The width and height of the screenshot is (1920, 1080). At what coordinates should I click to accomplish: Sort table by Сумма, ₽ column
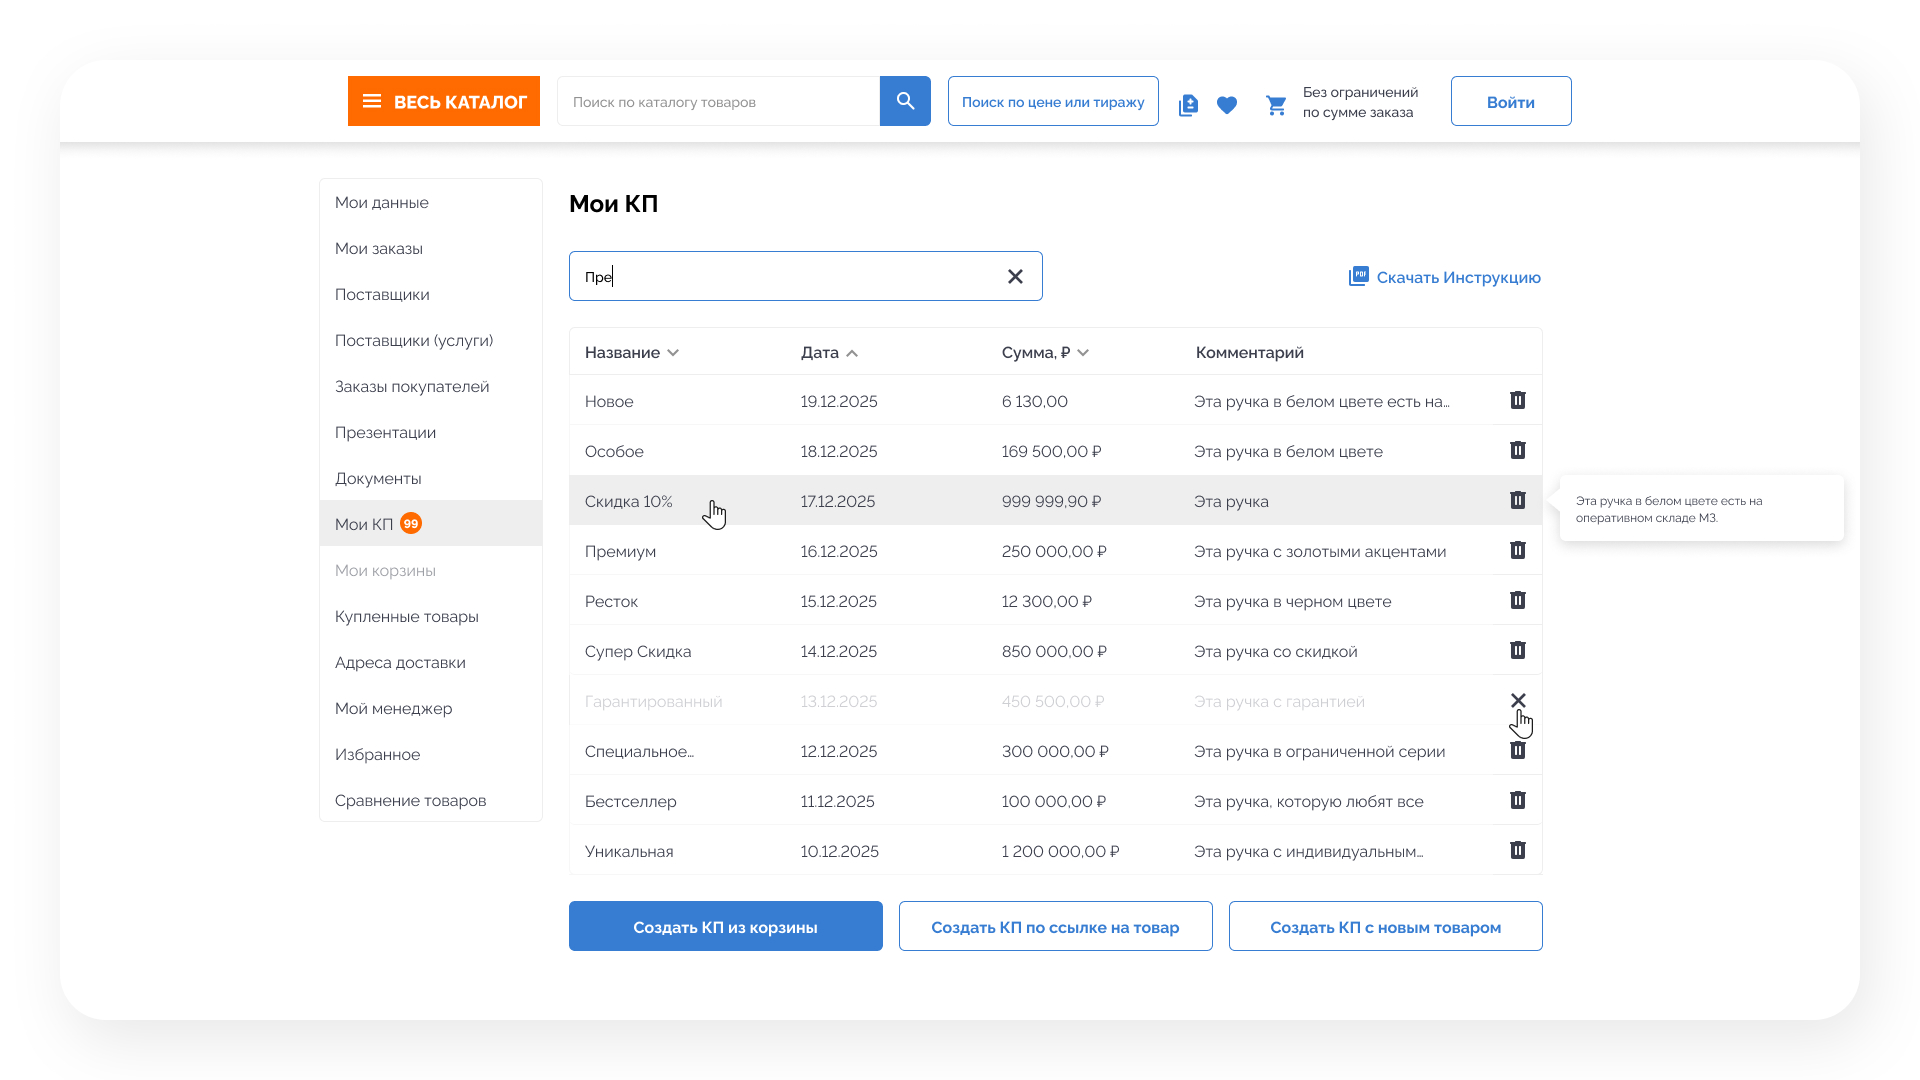pos(1045,352)
